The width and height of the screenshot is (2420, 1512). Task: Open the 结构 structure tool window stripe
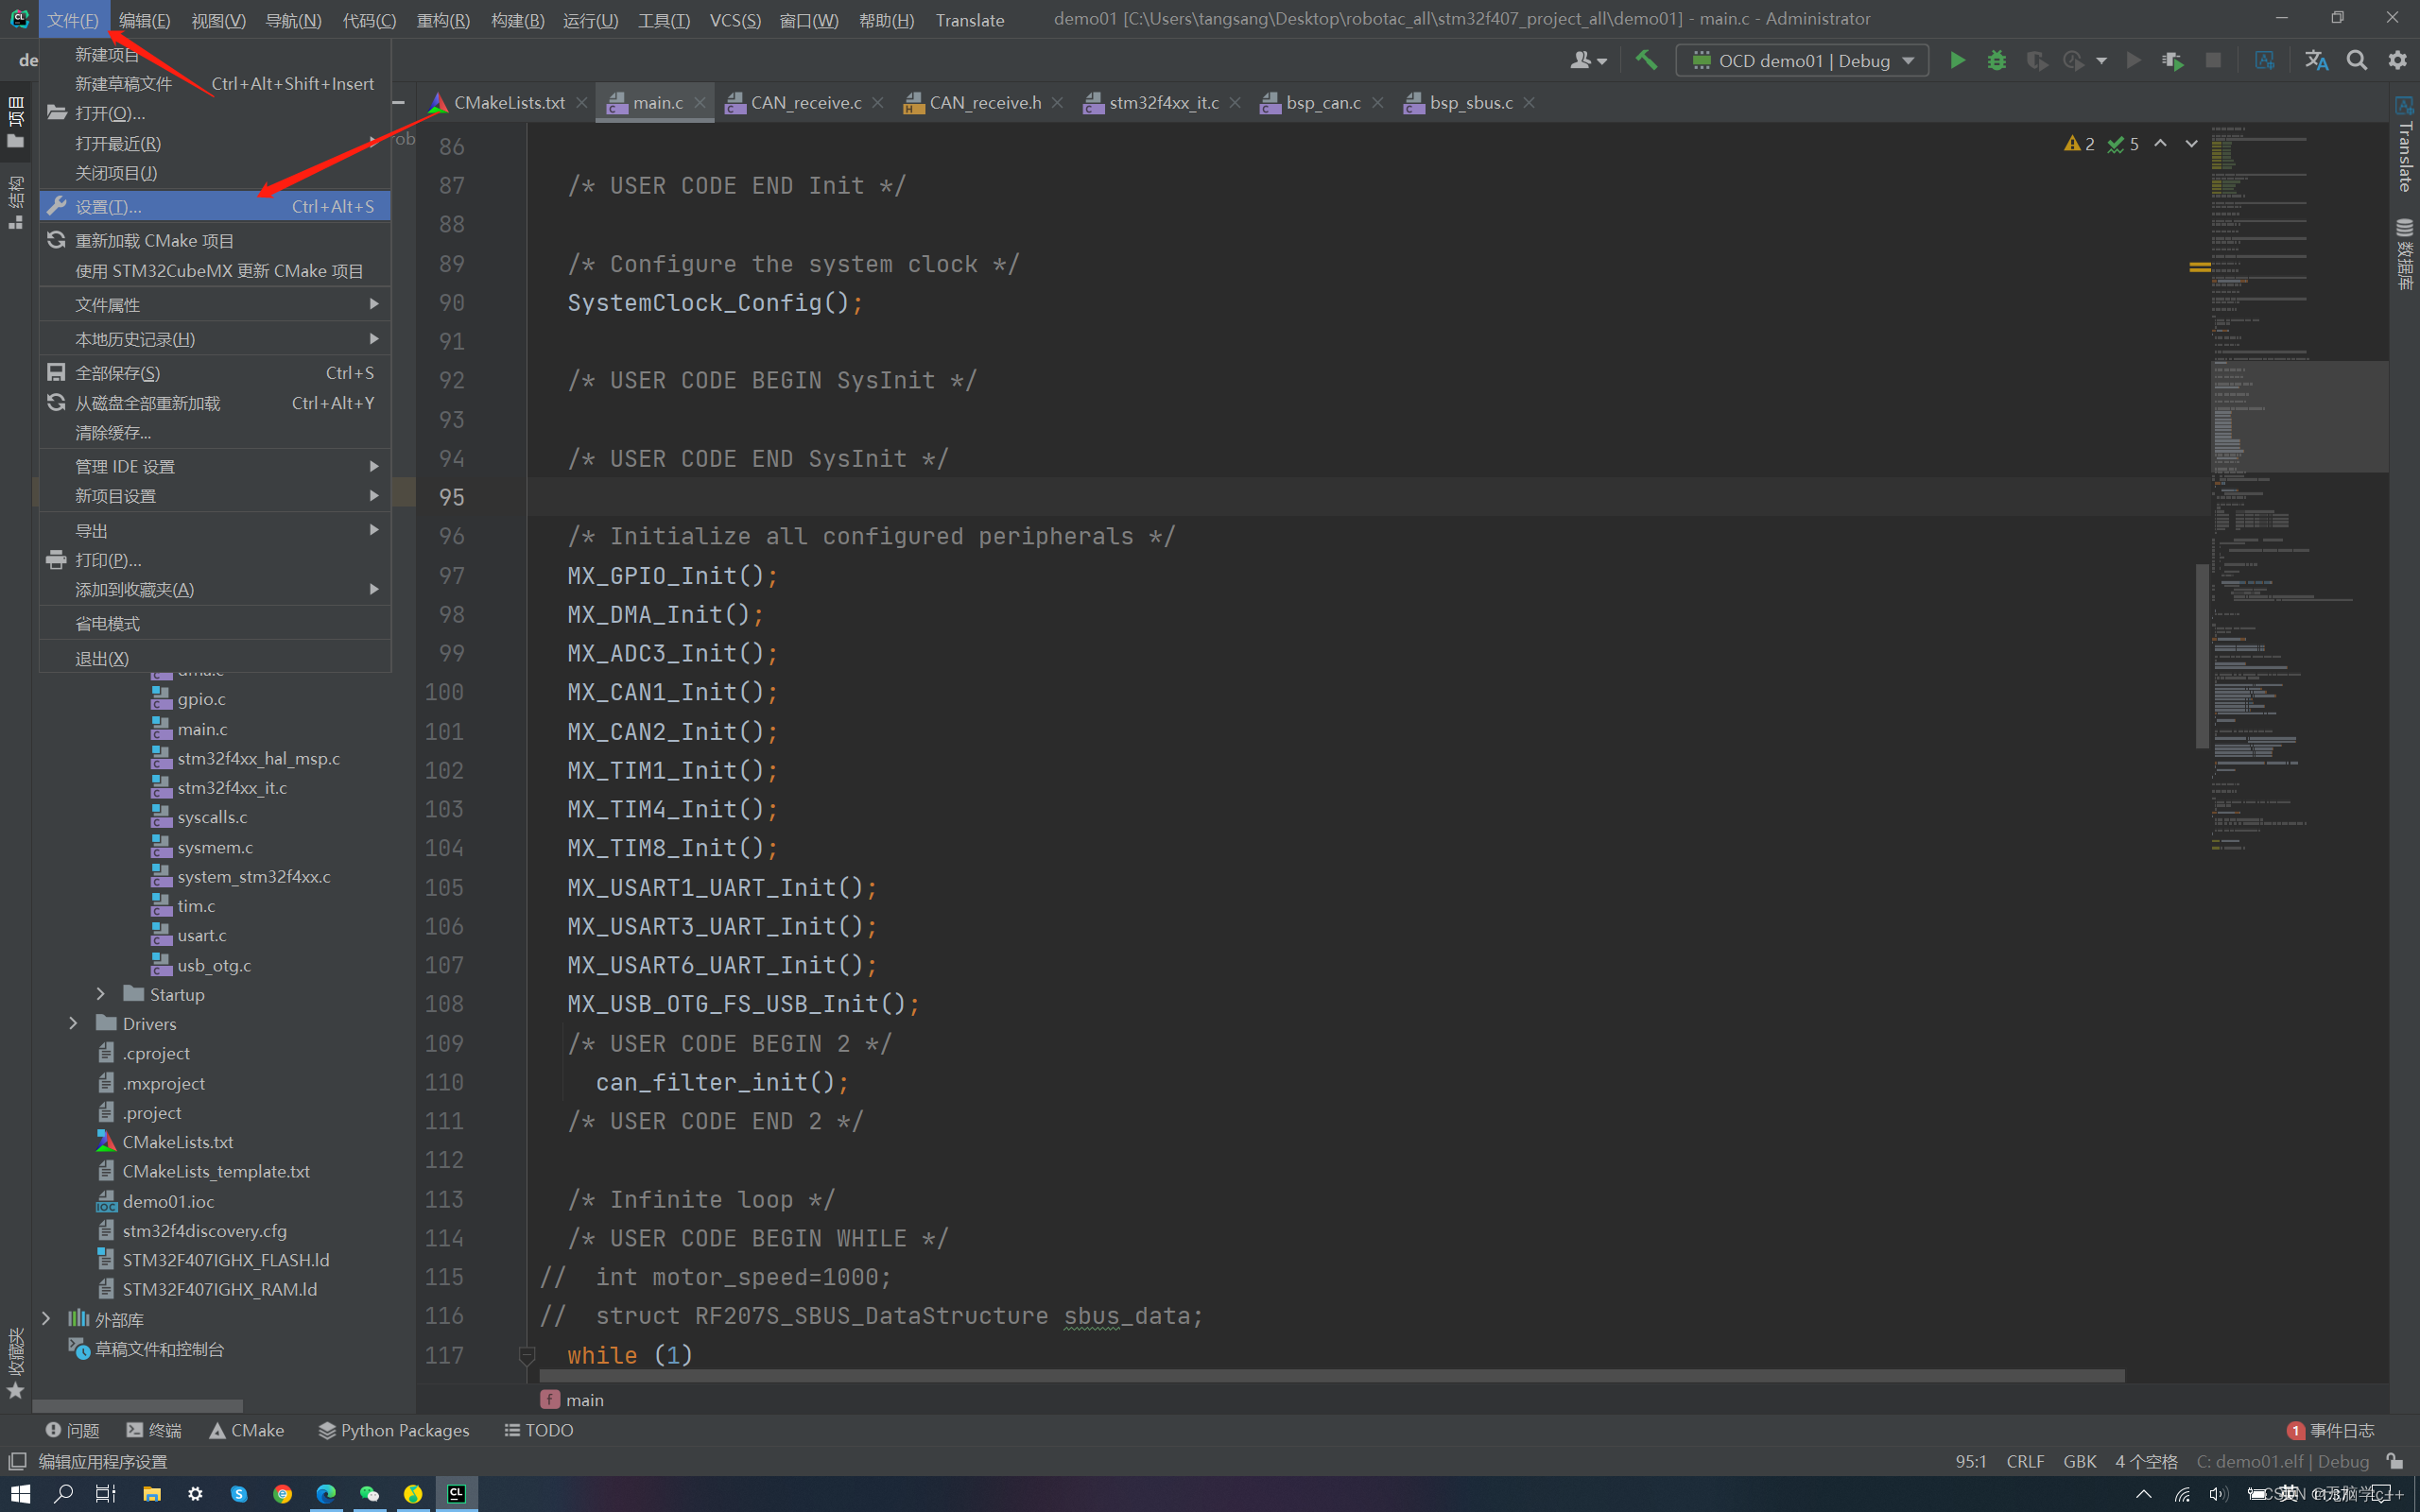15,202
